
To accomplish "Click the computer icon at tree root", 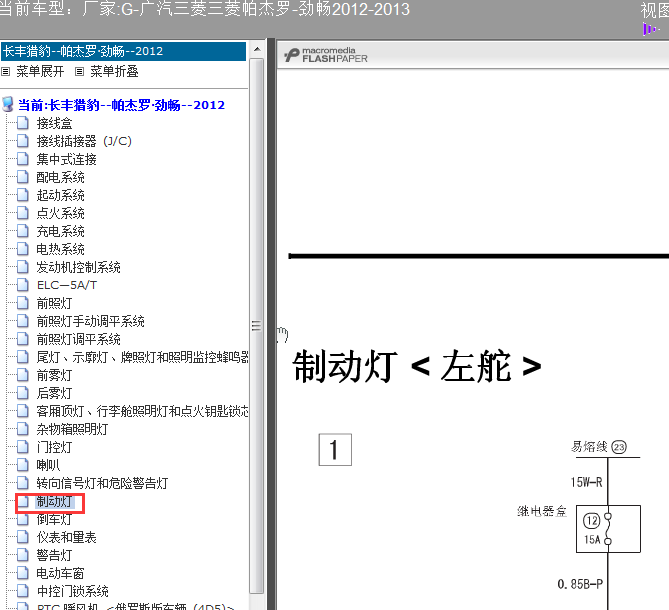I will click(8, 105).
